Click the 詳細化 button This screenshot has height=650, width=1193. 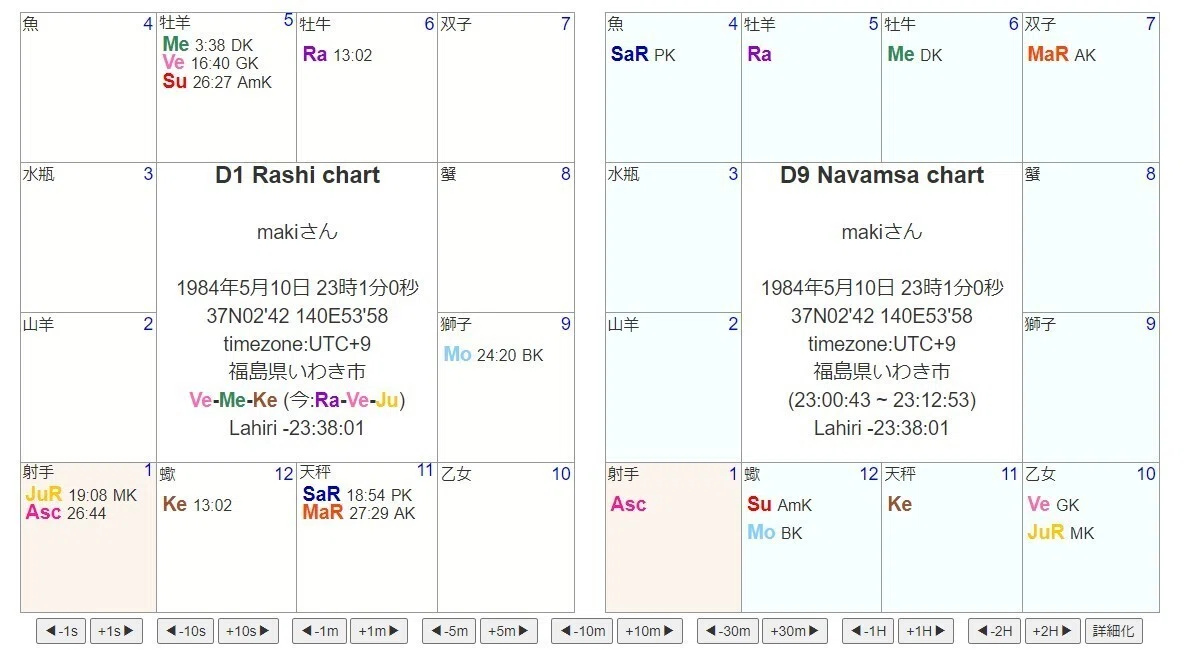point(1113,631)
